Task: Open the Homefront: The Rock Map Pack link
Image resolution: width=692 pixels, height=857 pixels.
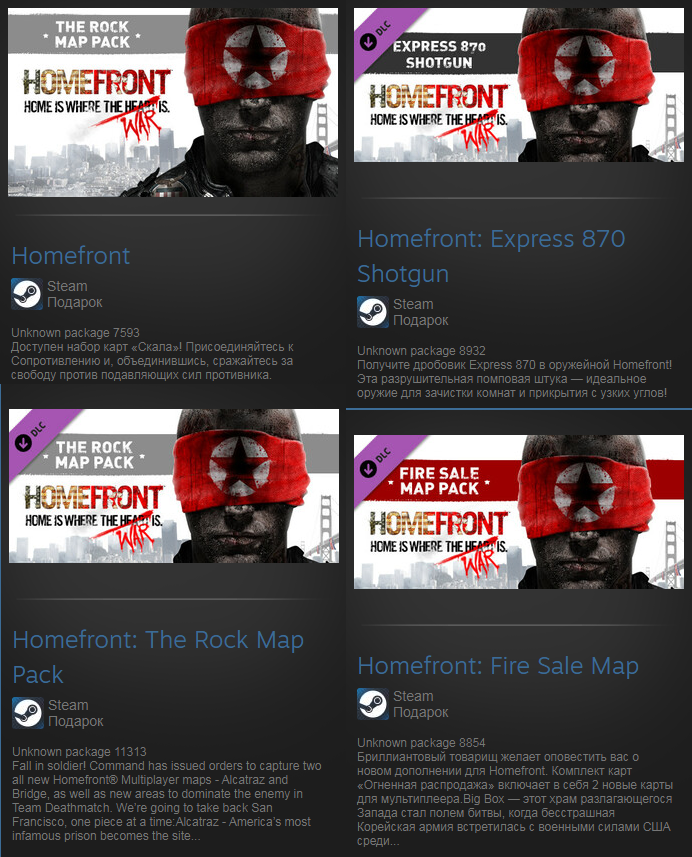Action: (x=158, y=657)
